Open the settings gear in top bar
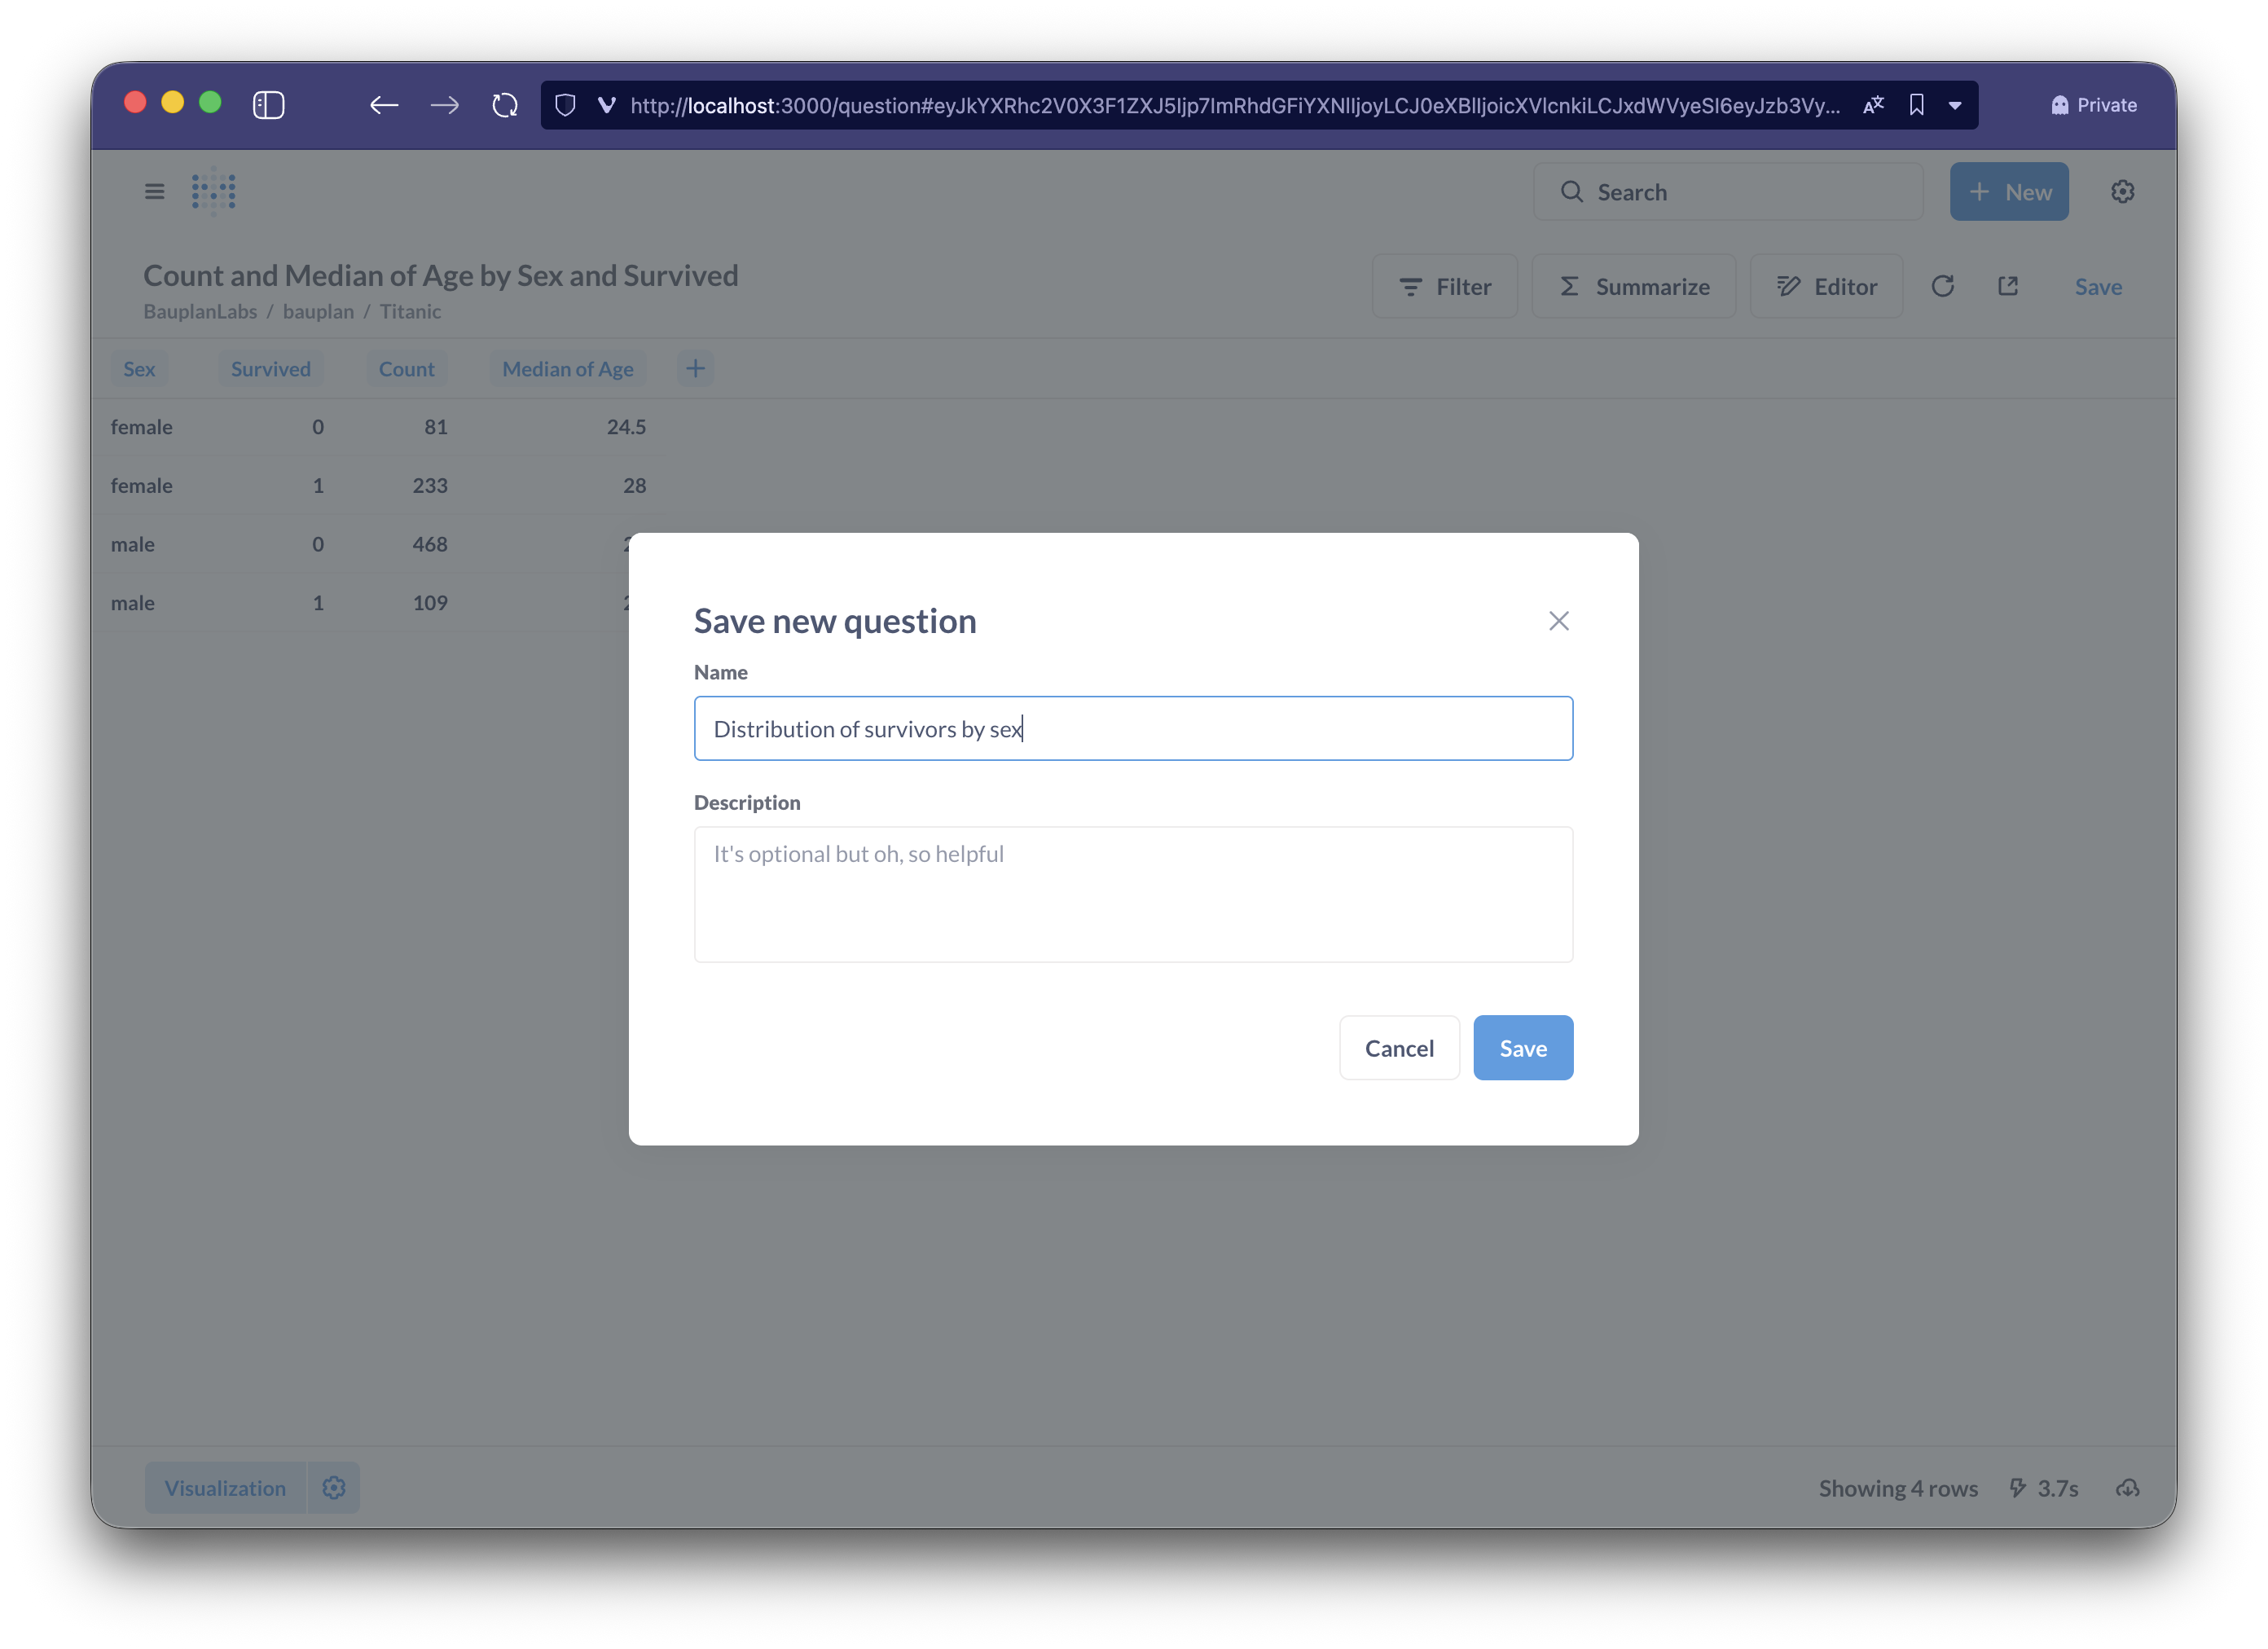 2122,191
